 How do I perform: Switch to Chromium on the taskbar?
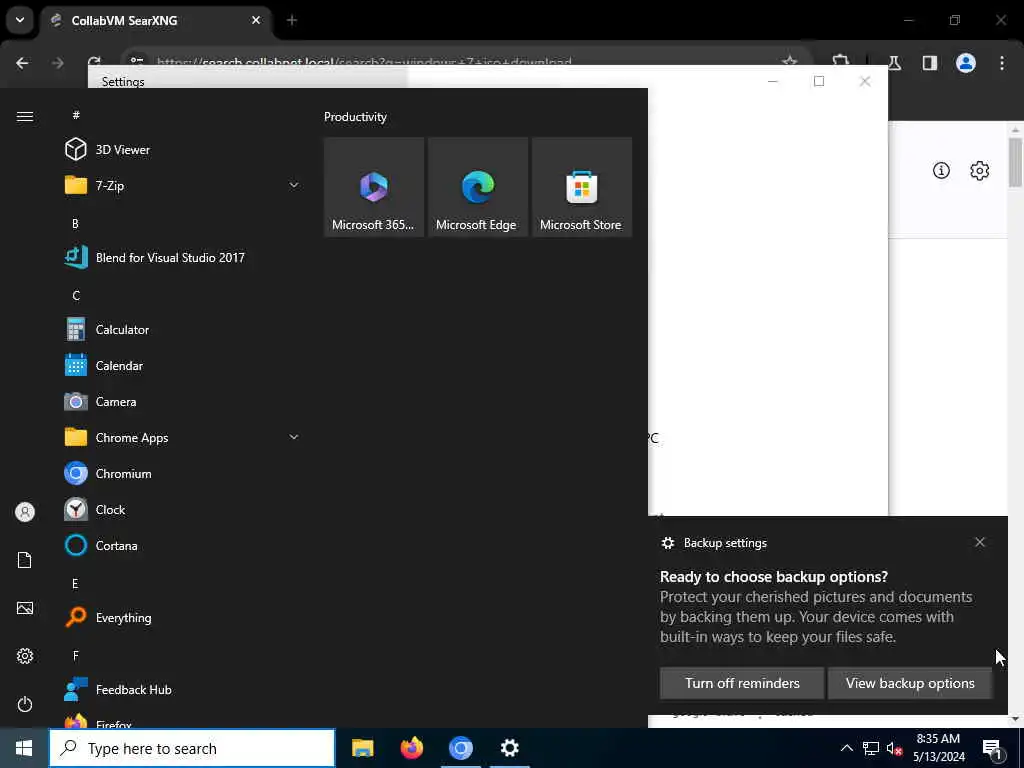point(460,748)
